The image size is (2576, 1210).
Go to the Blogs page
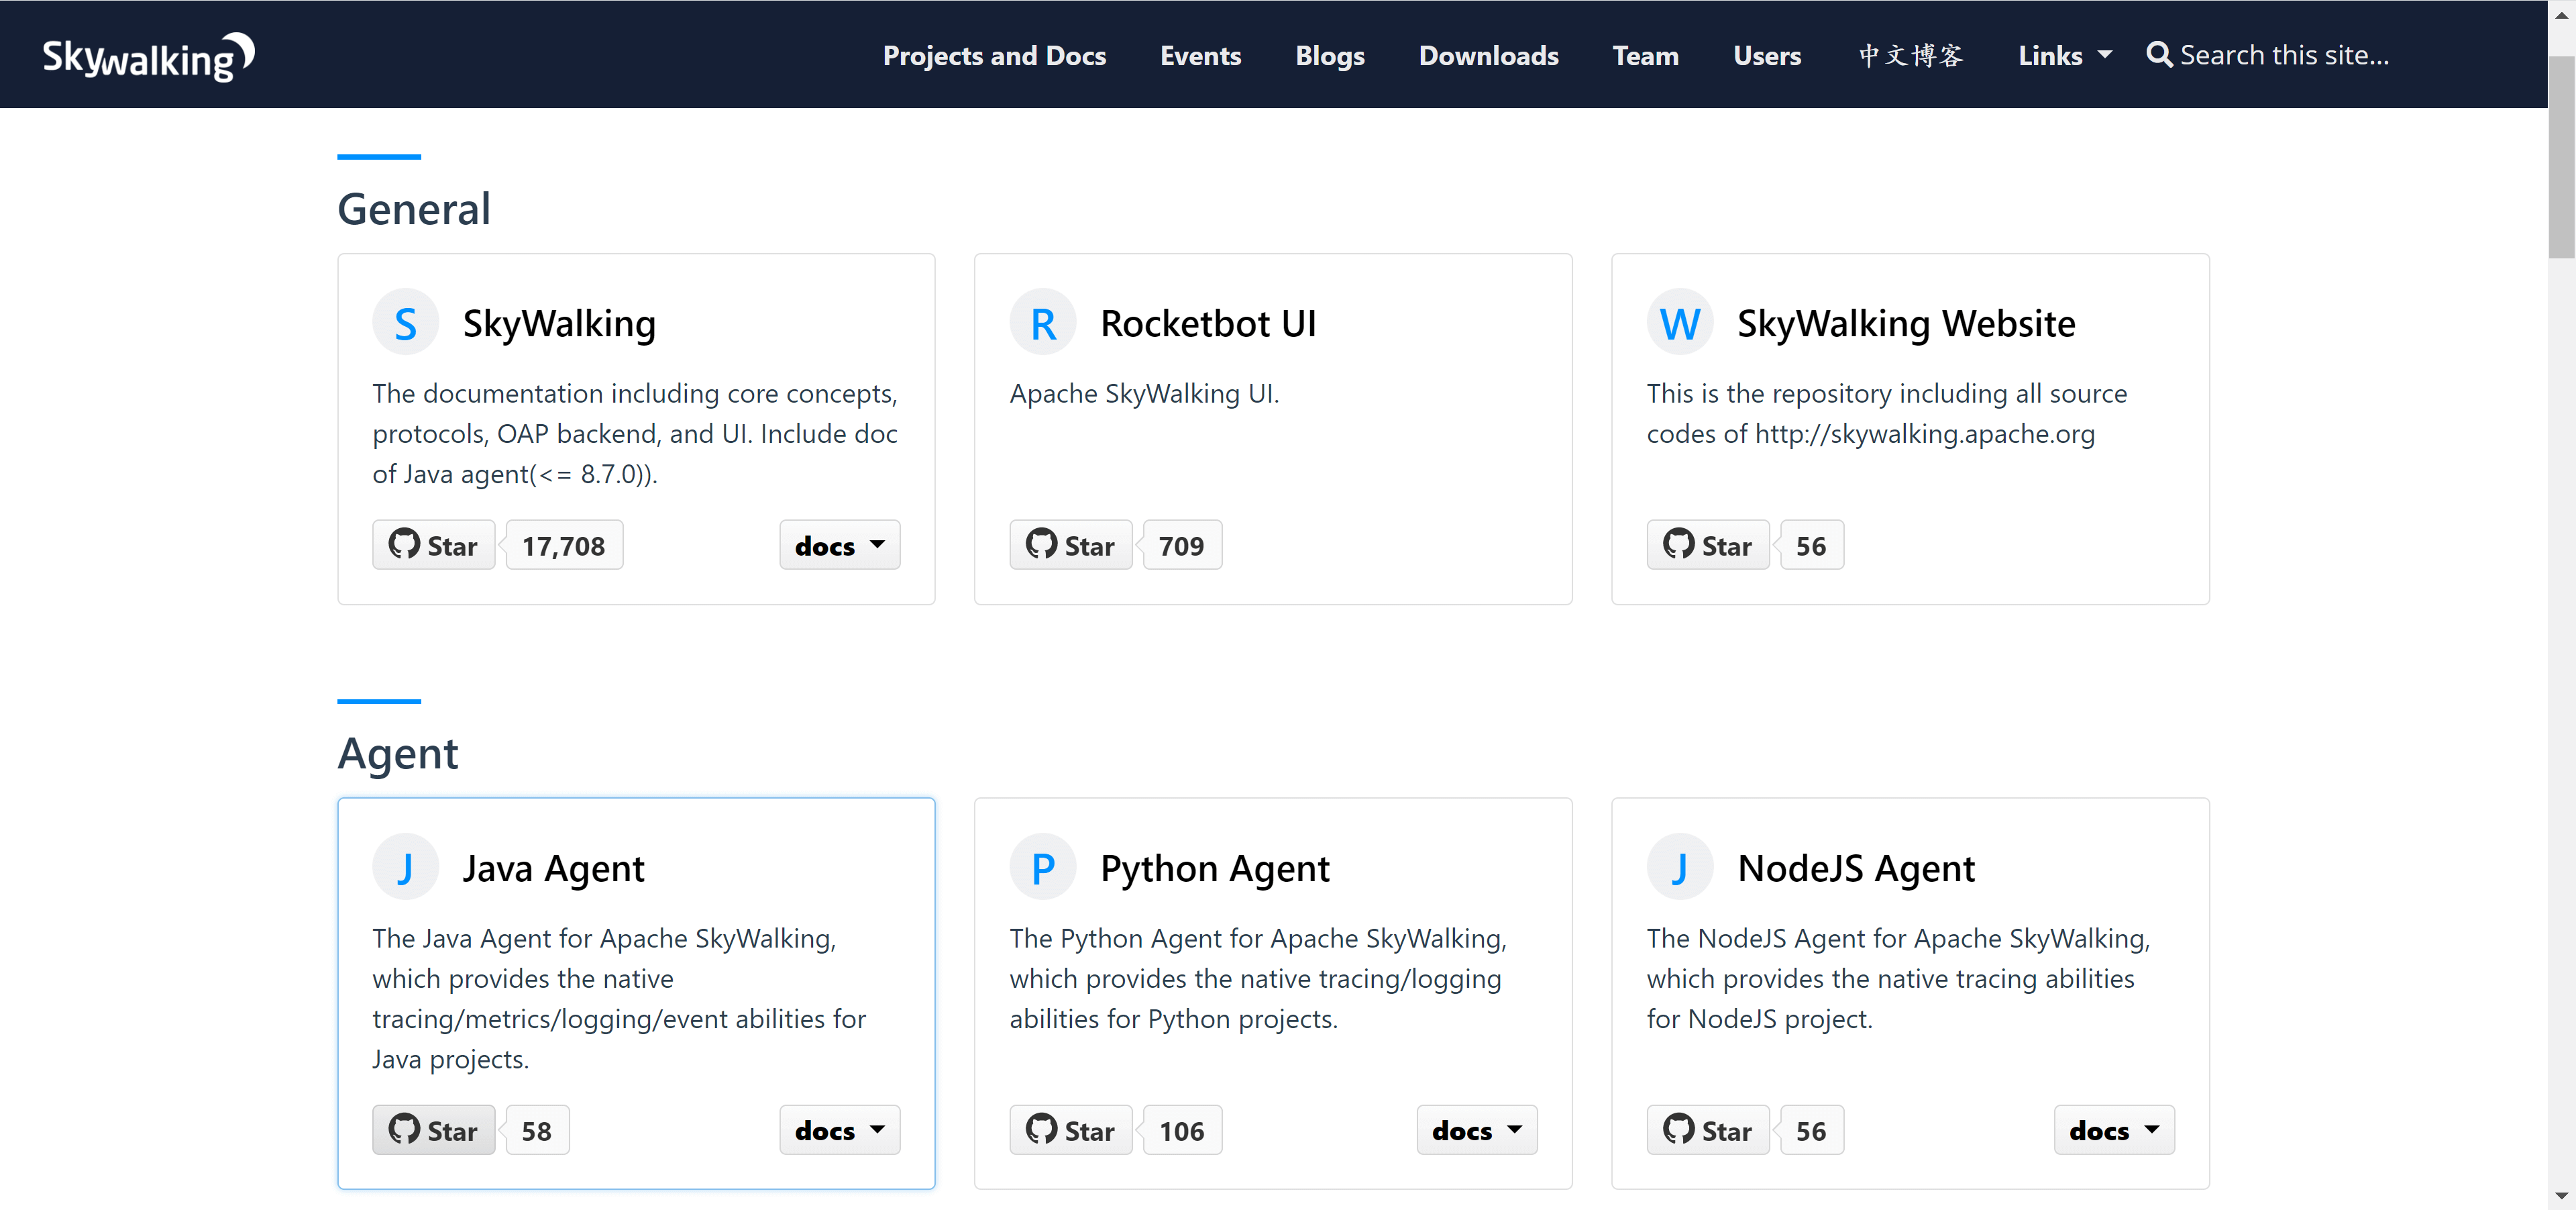point(1329,56)
